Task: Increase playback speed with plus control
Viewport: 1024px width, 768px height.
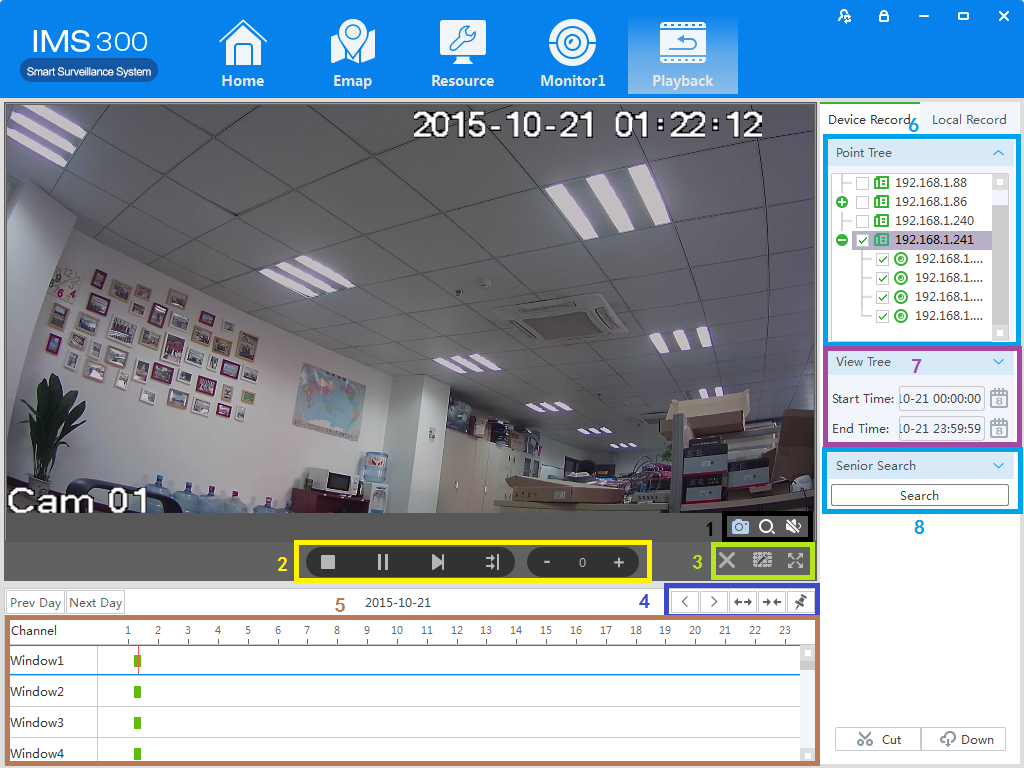Action: (x=618, y=561)
